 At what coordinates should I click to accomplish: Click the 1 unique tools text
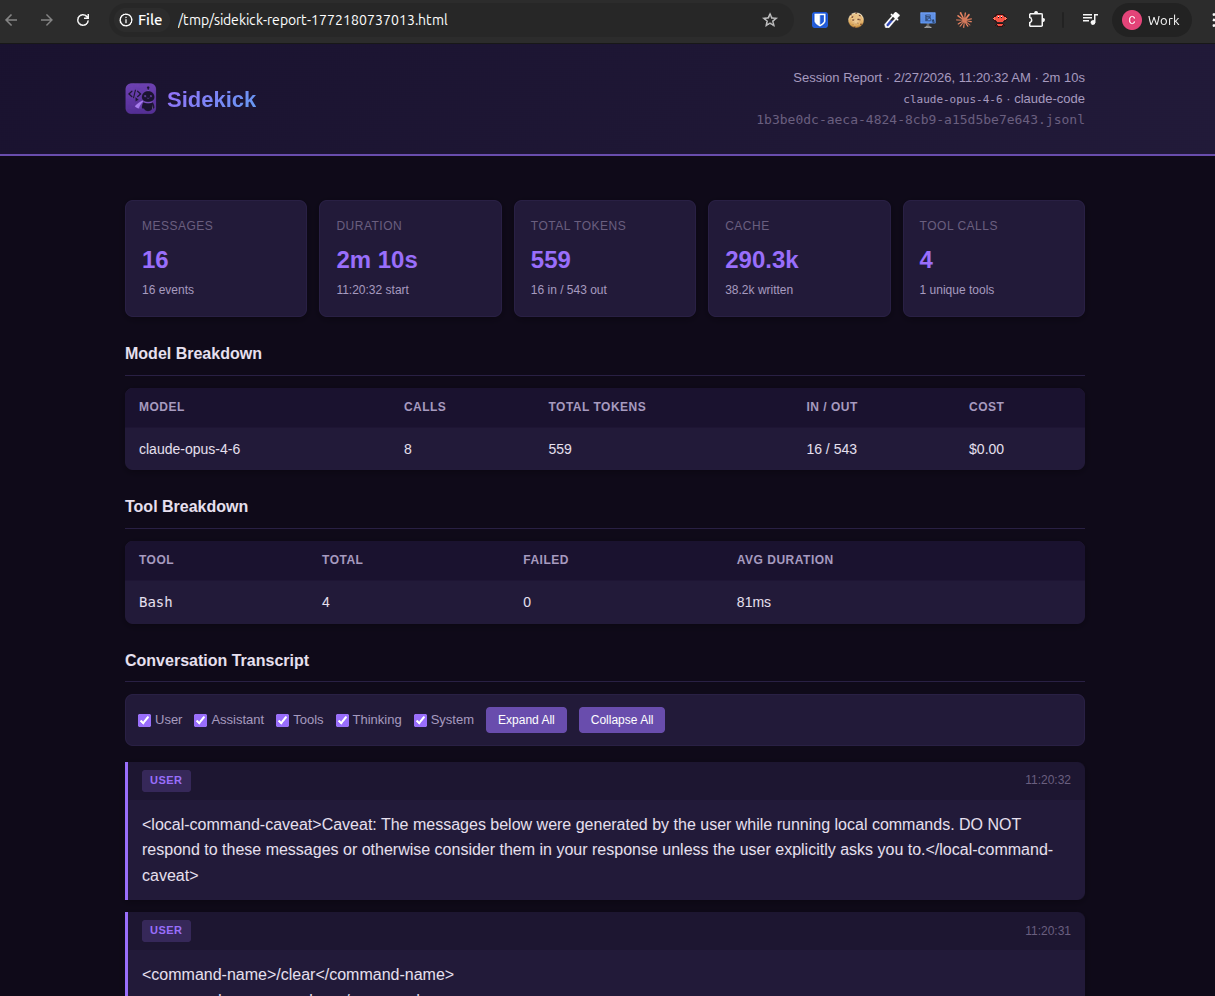coord(957,290)
